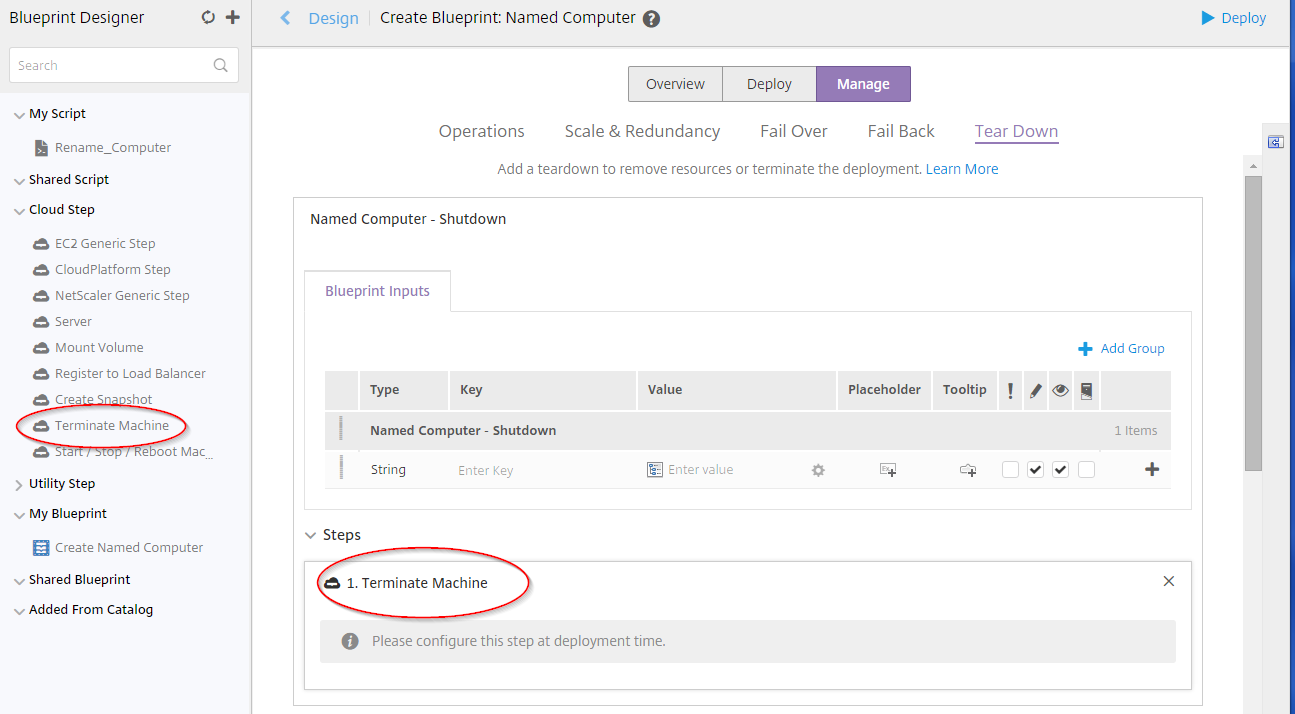Uncheck the visible checkbox in String row

point(1061,470)
